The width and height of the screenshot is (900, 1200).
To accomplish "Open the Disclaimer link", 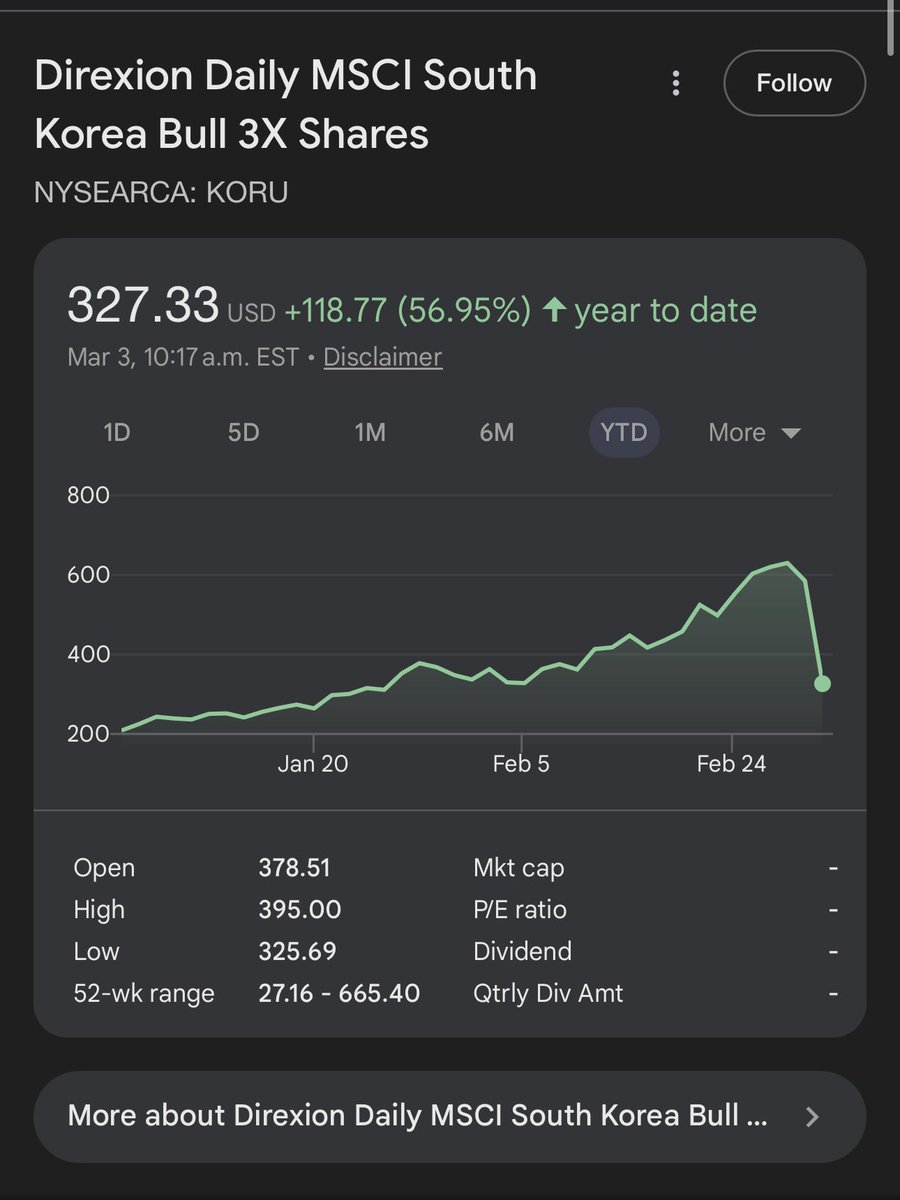I will tap(383, 357).
